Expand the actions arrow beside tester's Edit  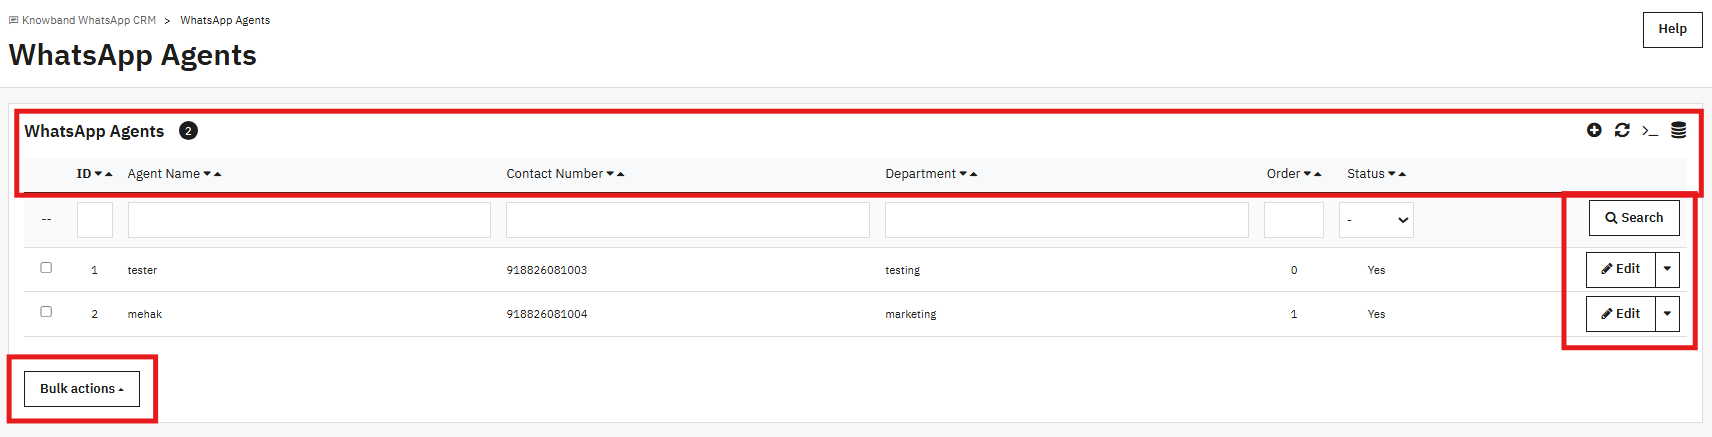[1667, 269]
